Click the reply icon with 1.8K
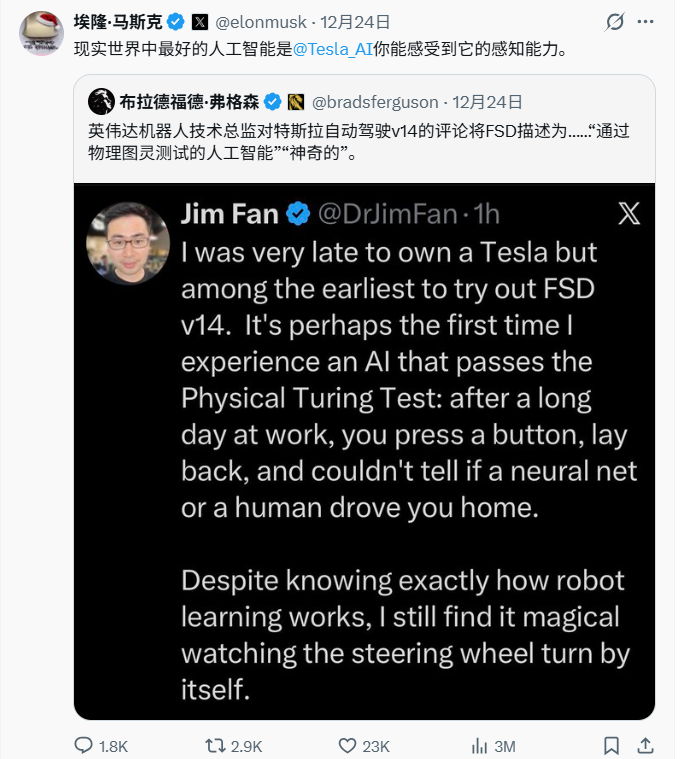The image size is (693, 759). pyautogui.click(x=85, y=745)
